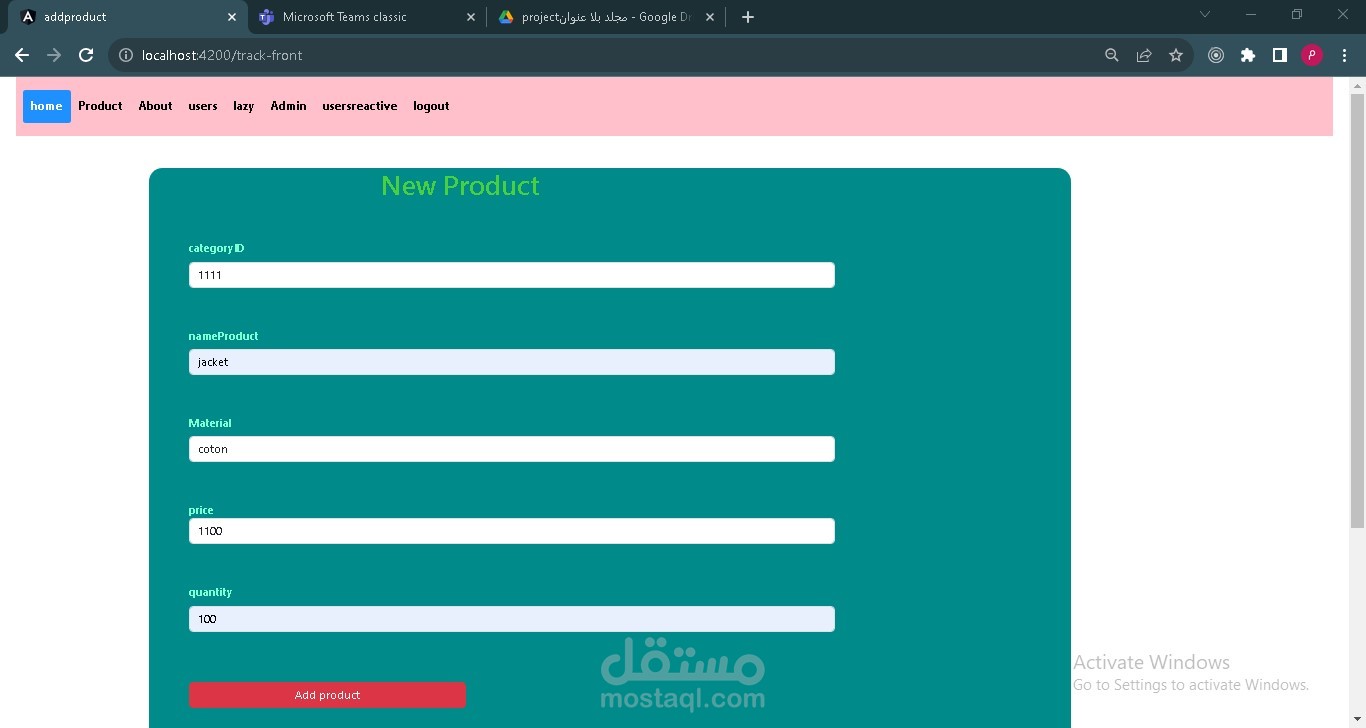Go back to the previous page
The height and width of the screenshot is (728, 1366).
click(x=22, y=55)
